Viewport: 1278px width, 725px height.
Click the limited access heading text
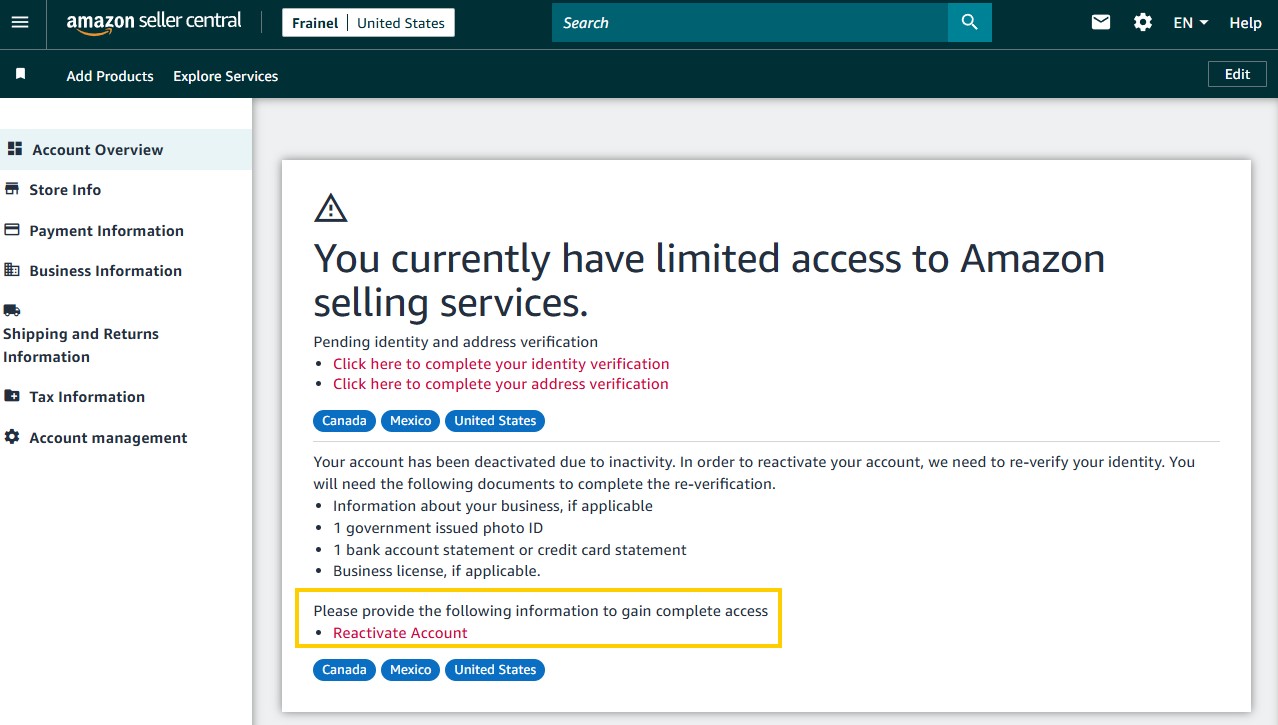709,281
